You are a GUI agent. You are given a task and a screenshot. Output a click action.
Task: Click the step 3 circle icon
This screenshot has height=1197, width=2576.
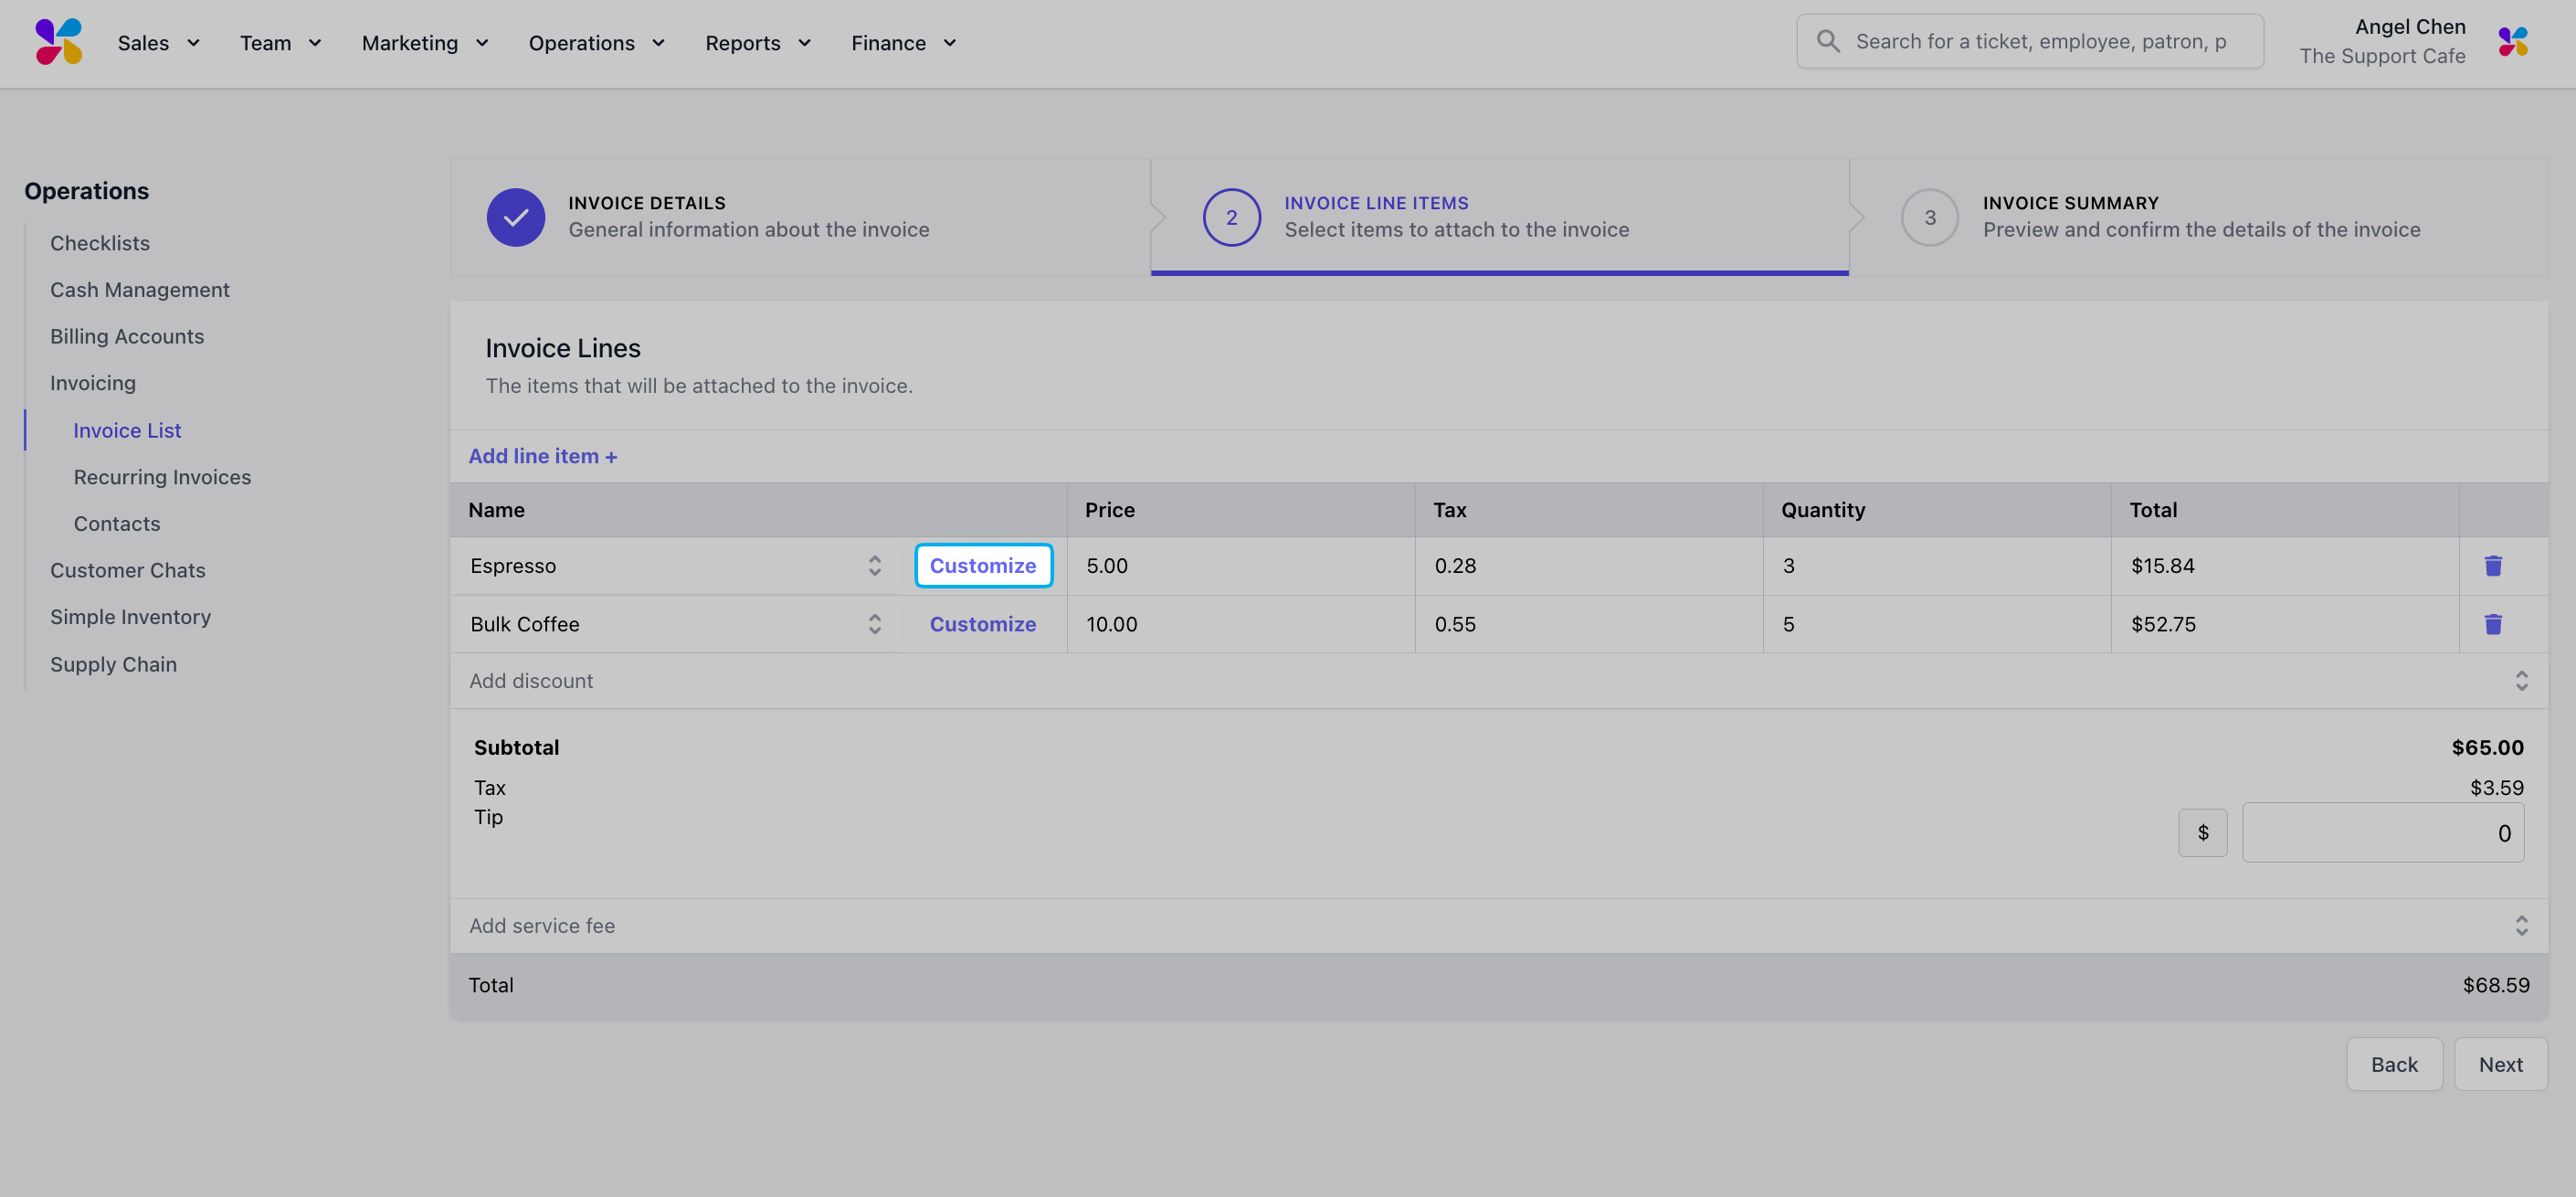click(x=1930, y=217)
